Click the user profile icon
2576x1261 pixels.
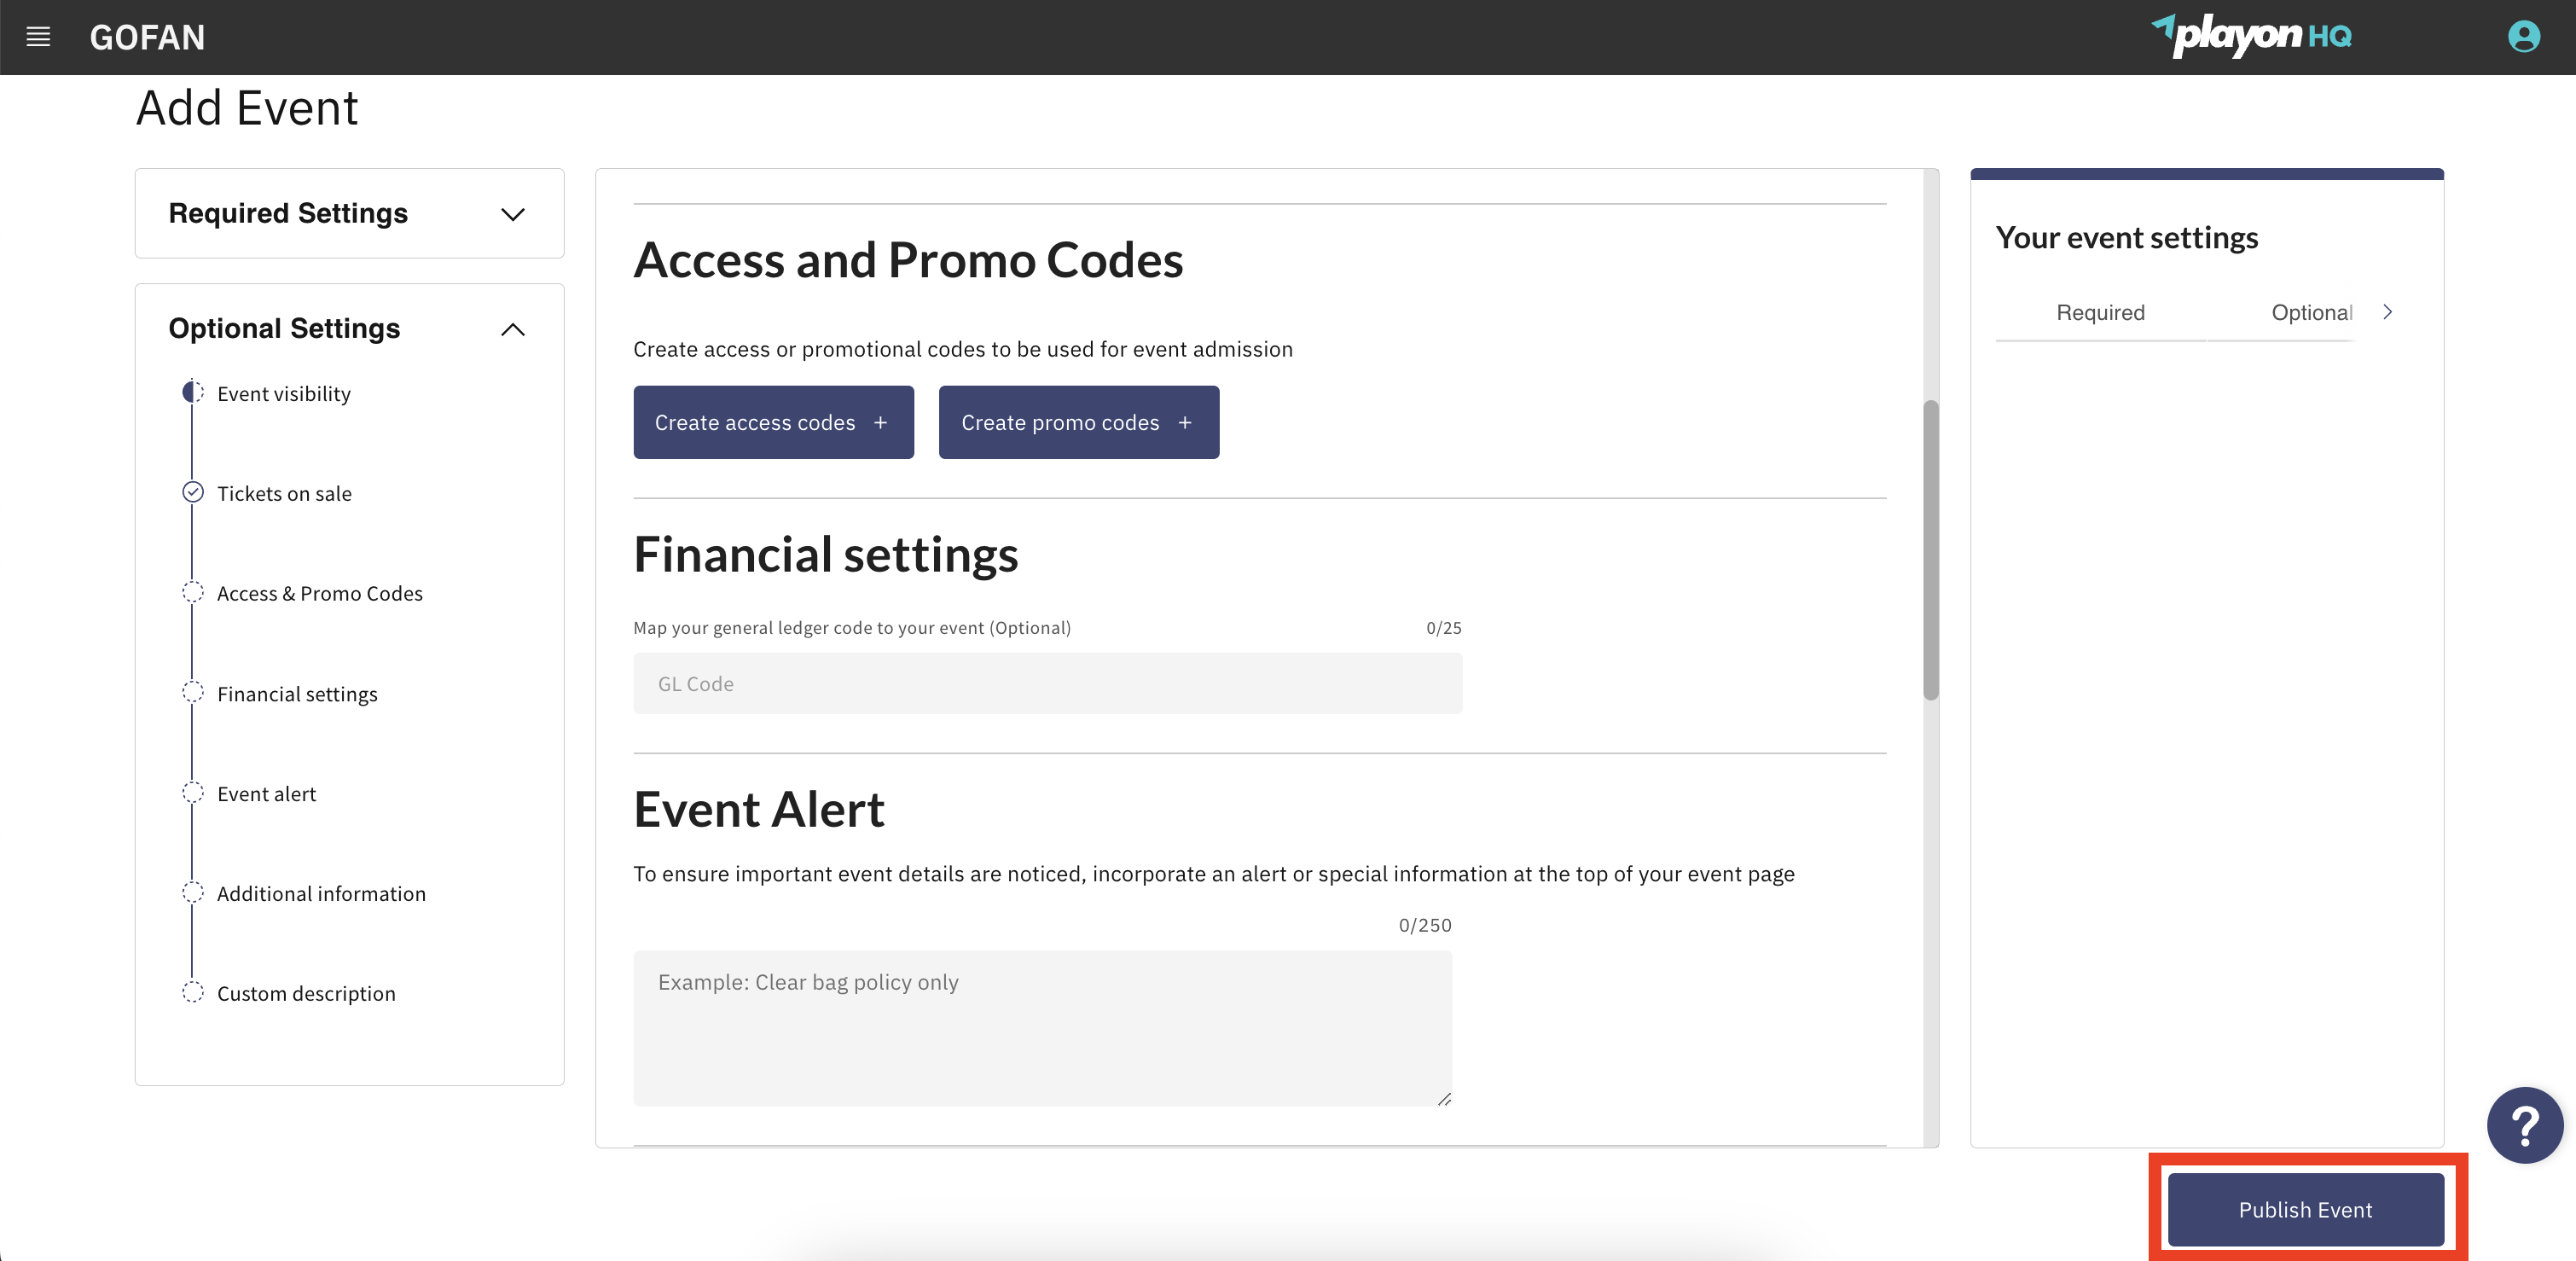click(x=2524, y=37)
